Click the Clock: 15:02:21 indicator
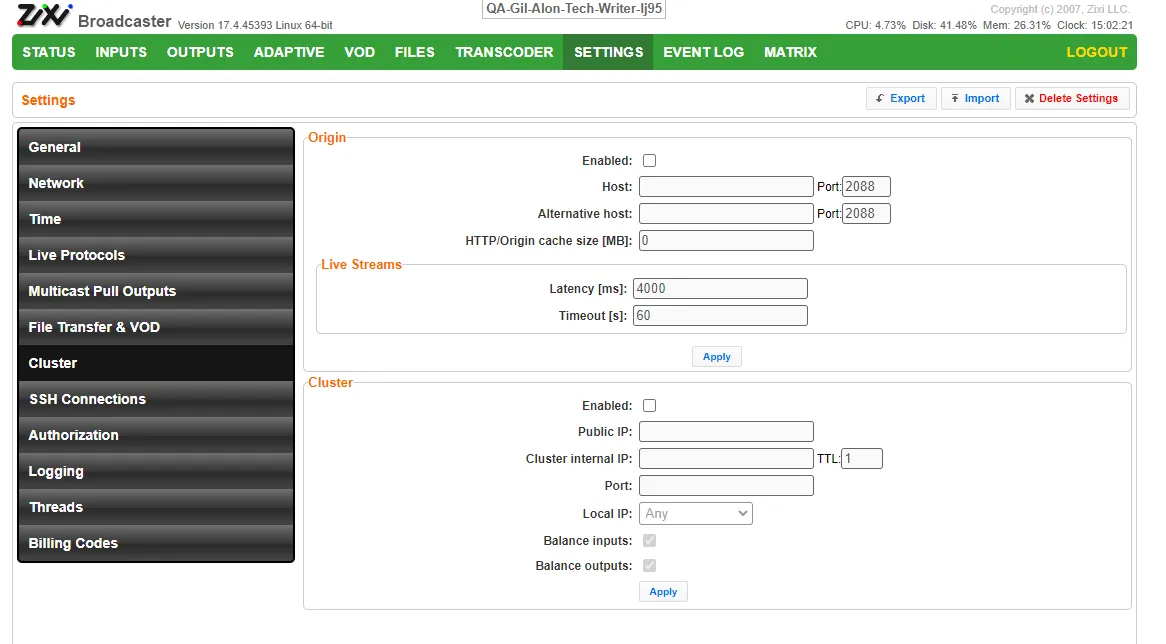The width and height of the screenshot is (1166, 644). [1095, 25]
